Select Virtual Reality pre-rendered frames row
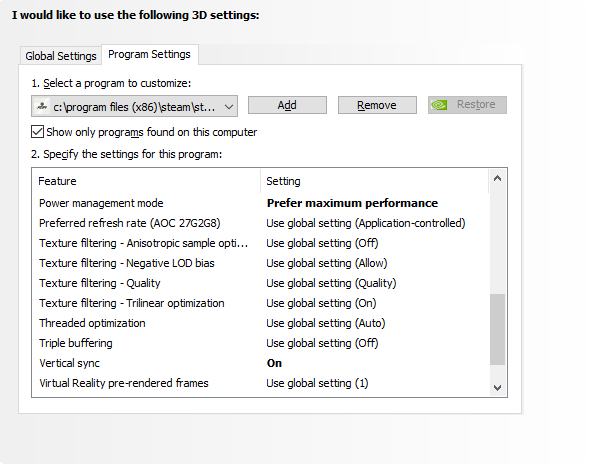The image size is (604, 464). pos(123,383)
